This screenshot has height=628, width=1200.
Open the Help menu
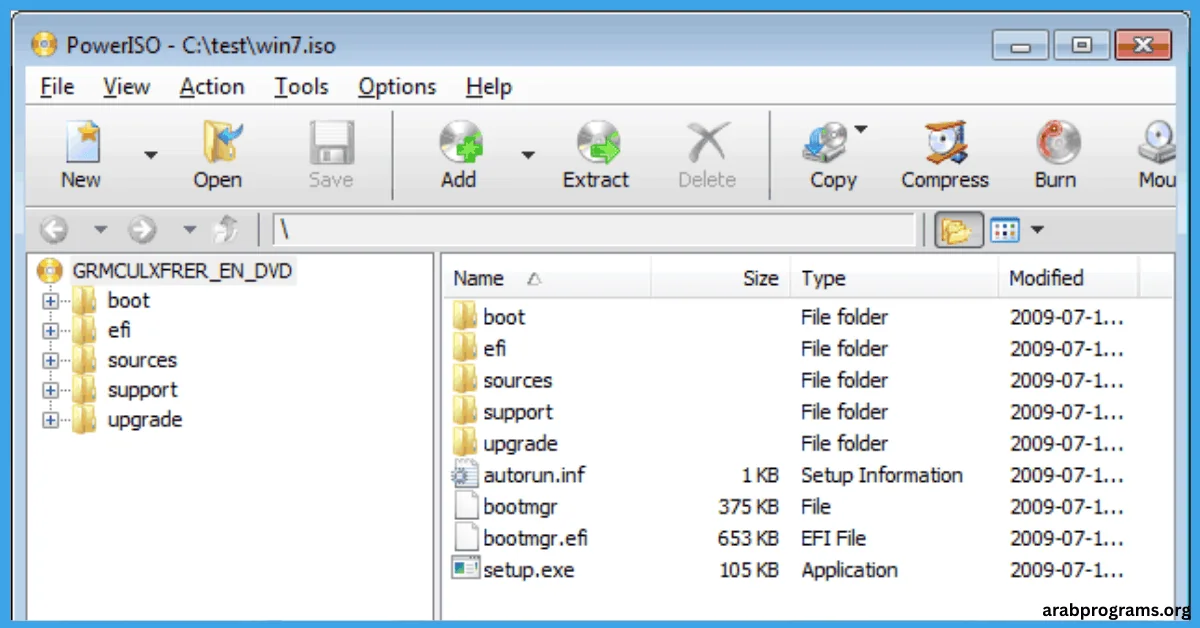489,87
